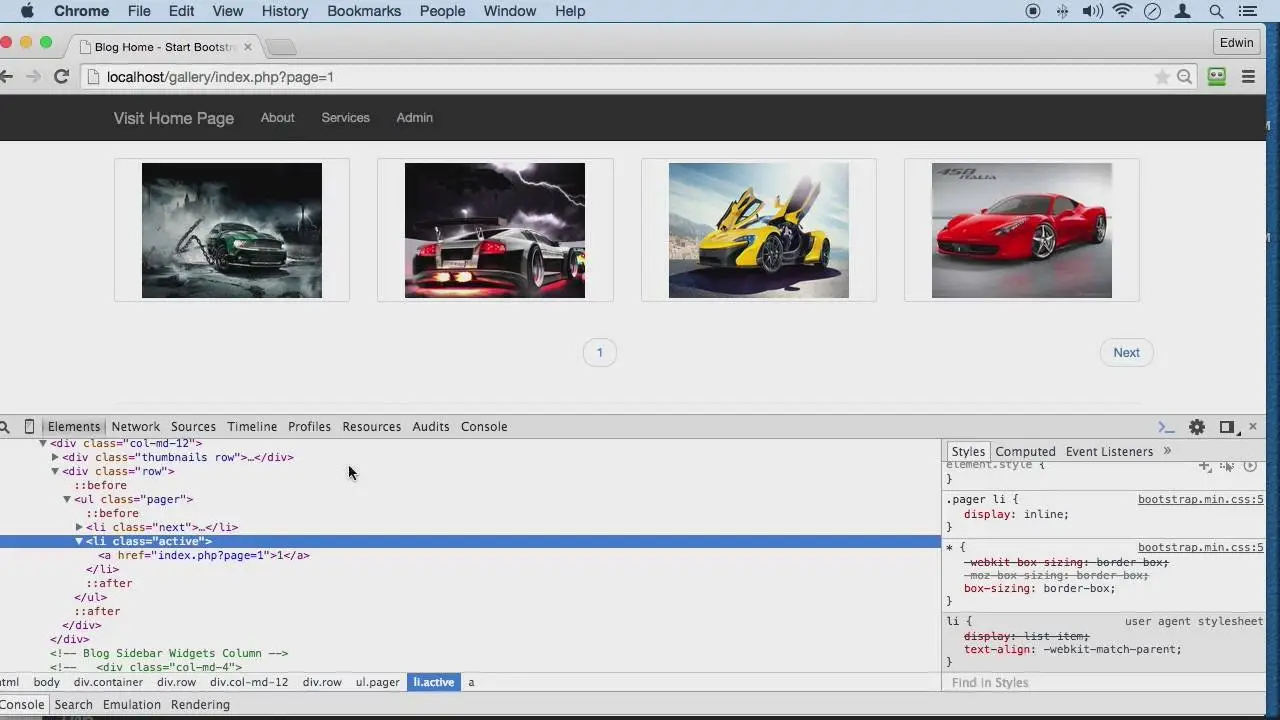
Task: Show the console drawer icon in DevTools
Action: (x=1166, y=427)
